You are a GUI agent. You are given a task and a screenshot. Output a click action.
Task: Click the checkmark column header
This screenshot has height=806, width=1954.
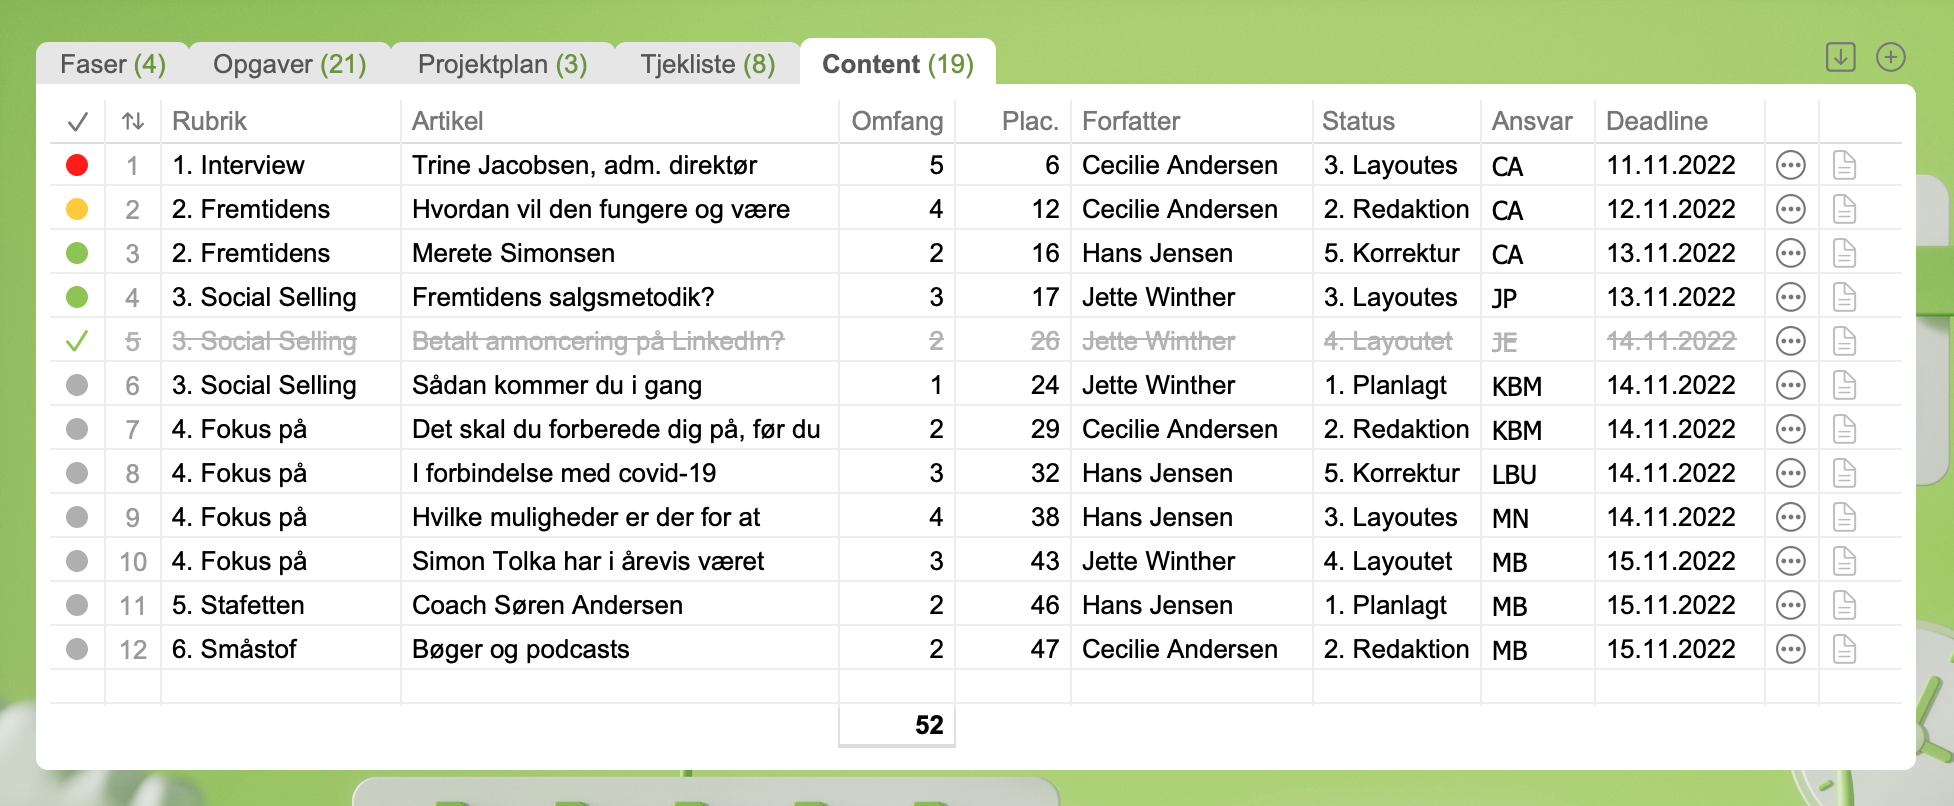pos(77,122)
